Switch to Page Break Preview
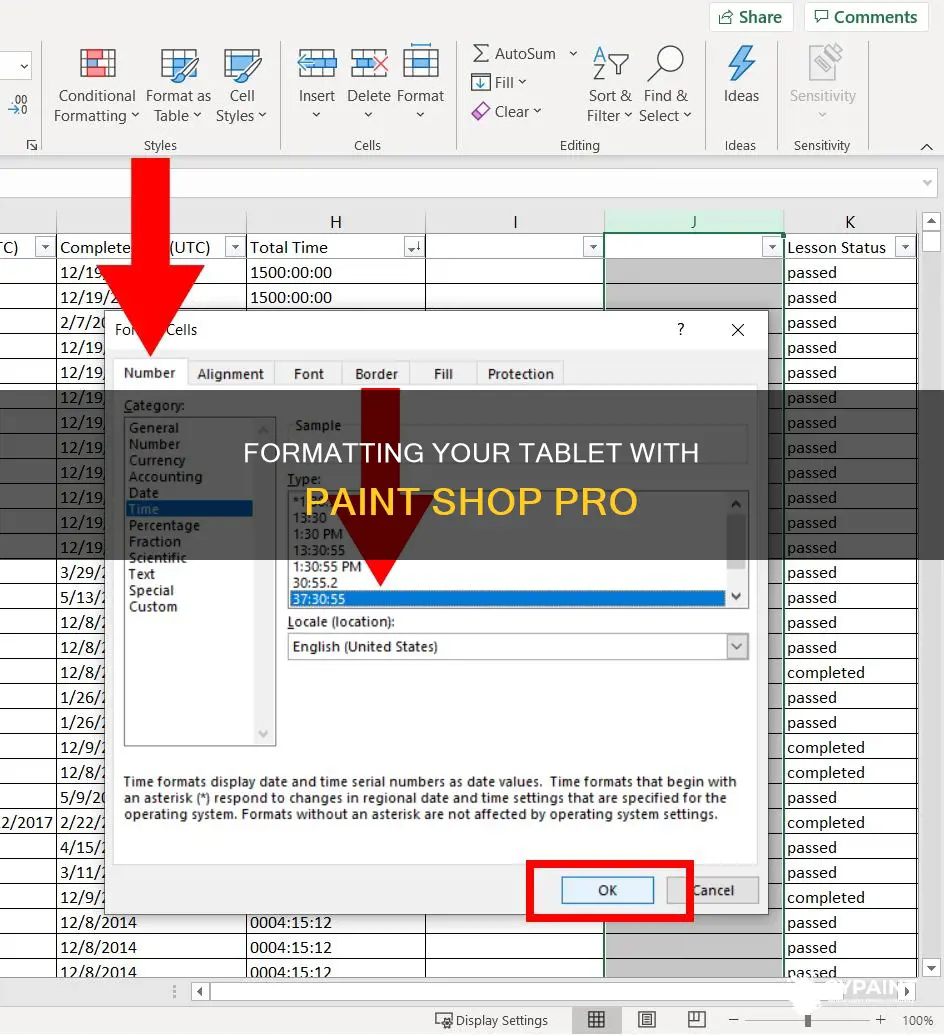This screenshot has width=944, height=1035. point(696,1020)
